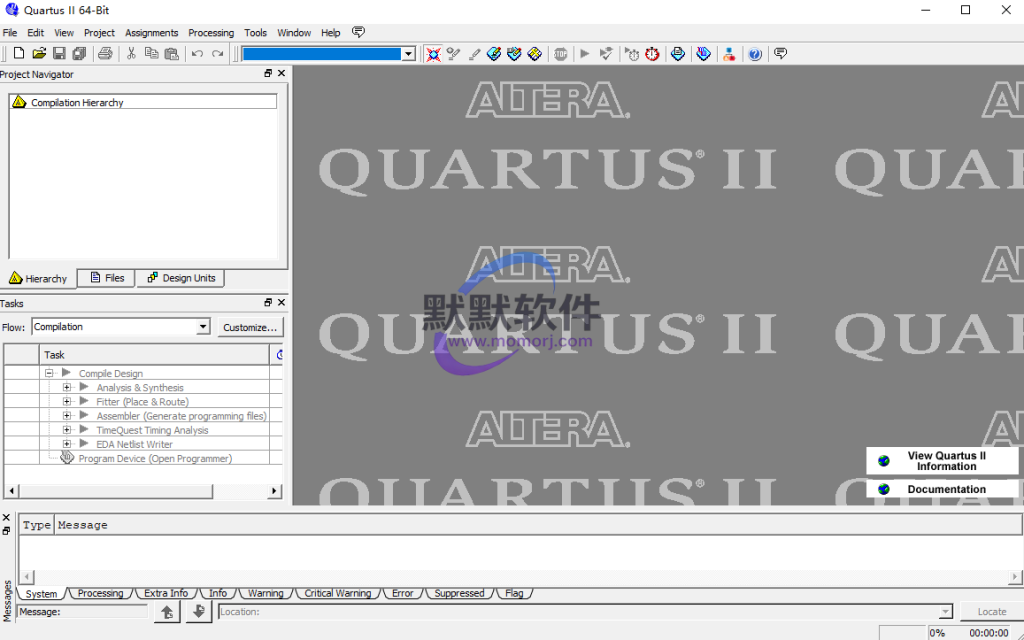Undock the Project Navigator panel
This screenshot has width=1024, height=640.
268,73
